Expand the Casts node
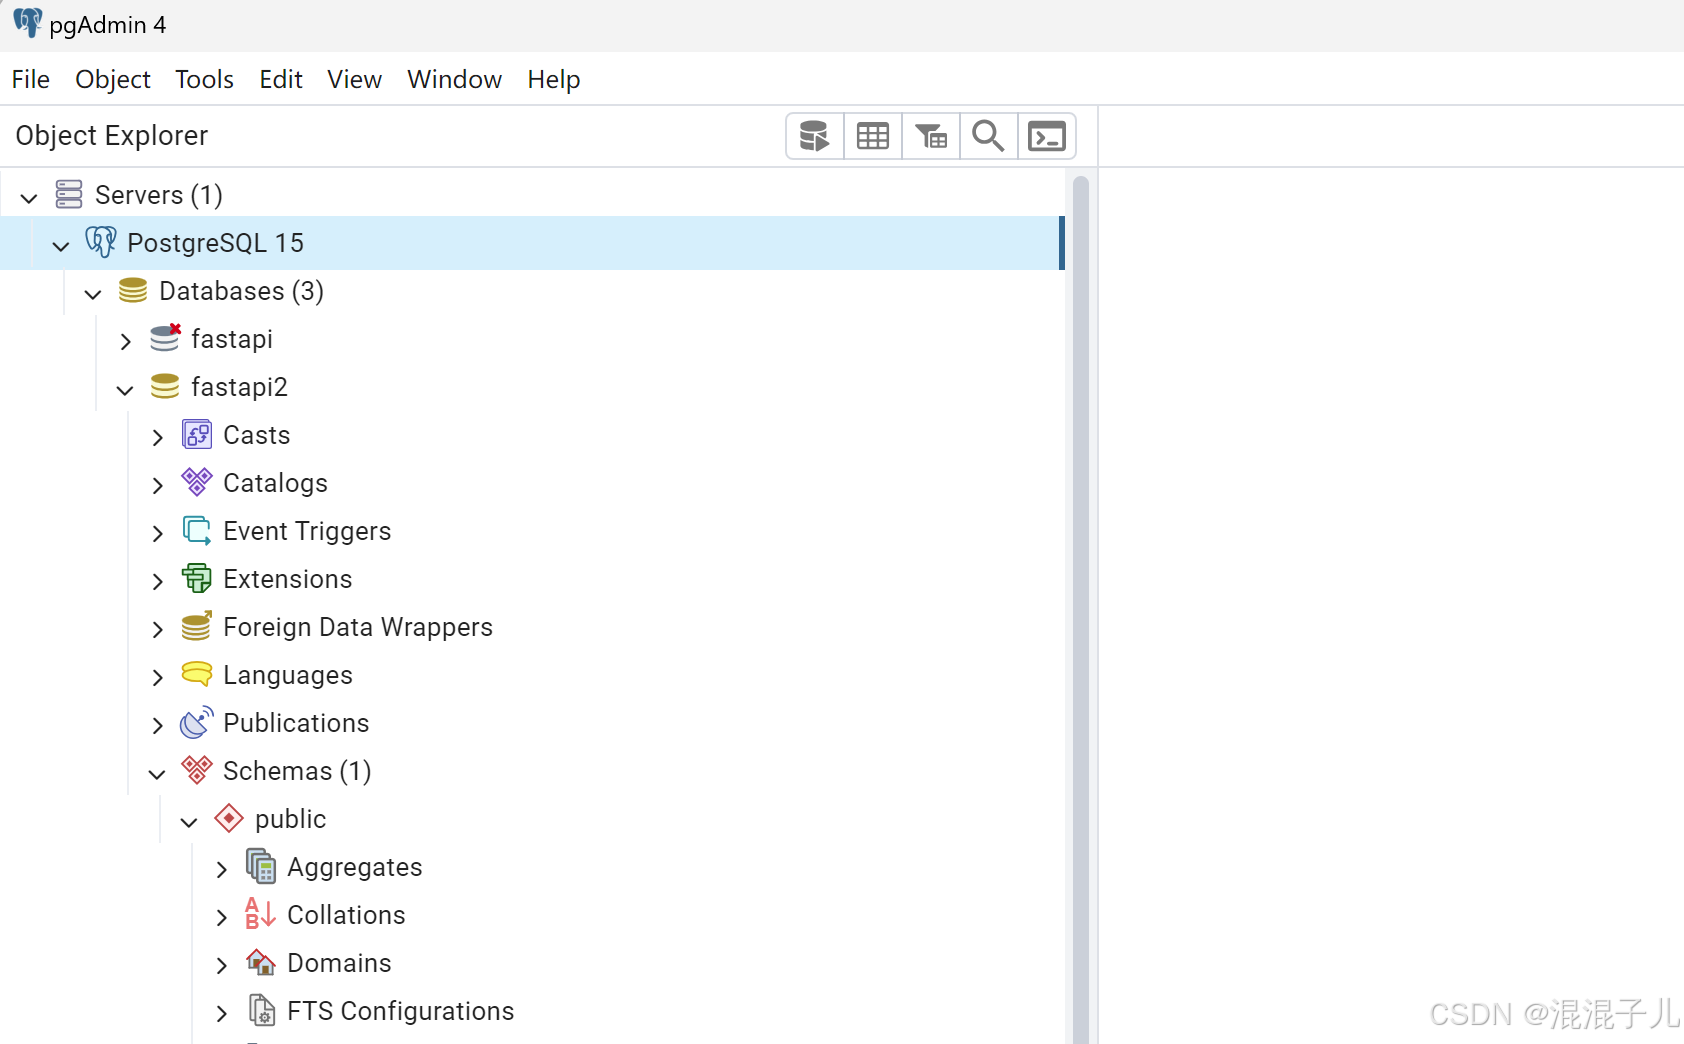The width and height of the screenshot is (1684, 1044). (x=157, y=437)
